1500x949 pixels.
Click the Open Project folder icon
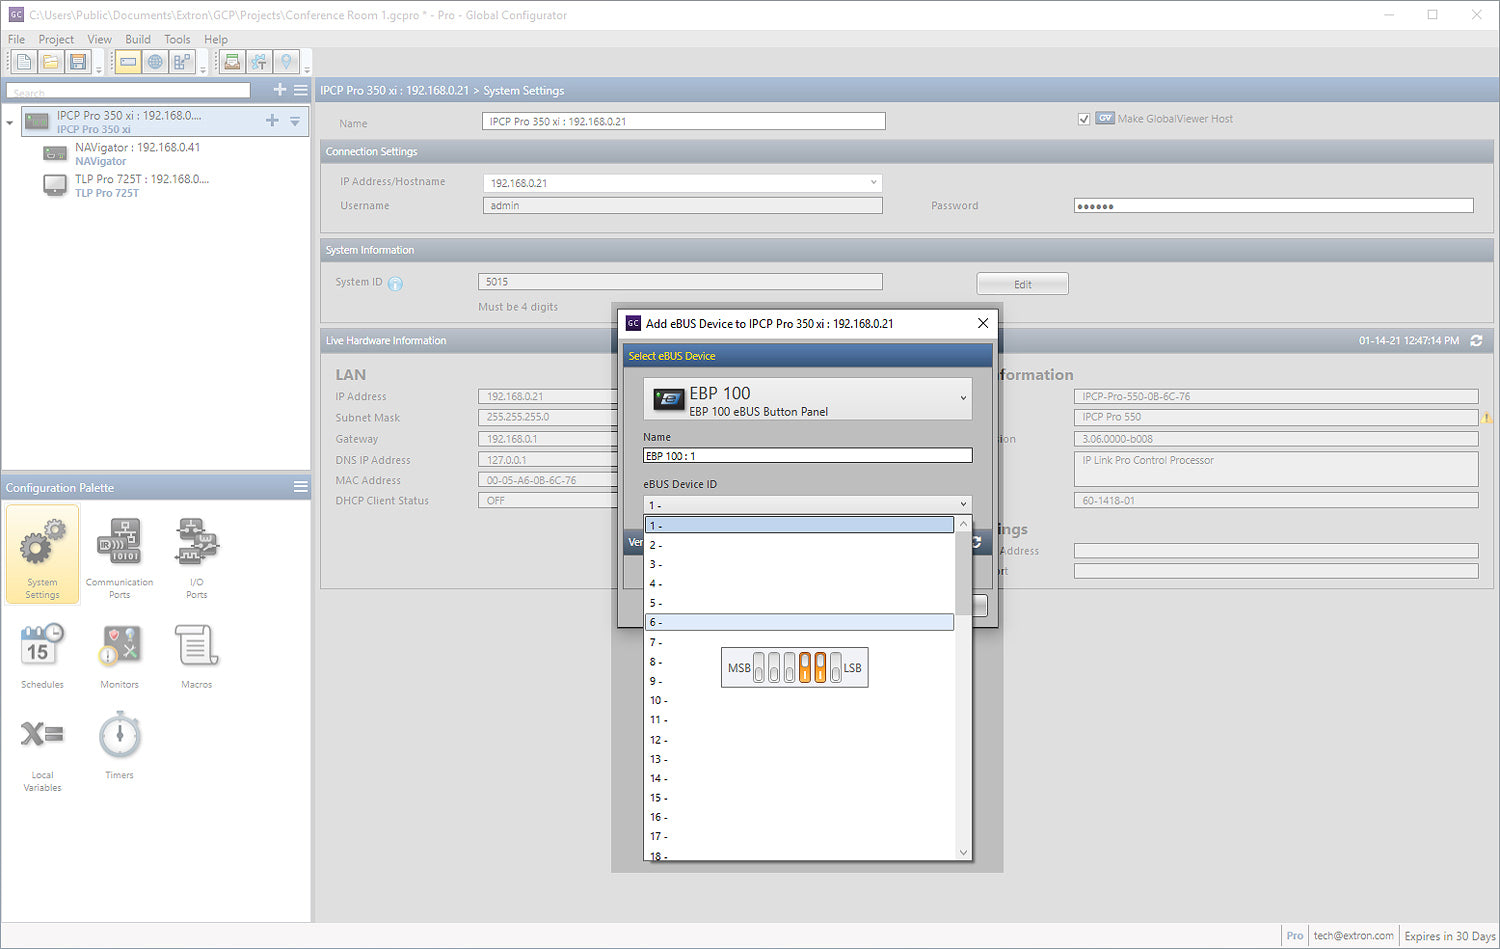51,62
